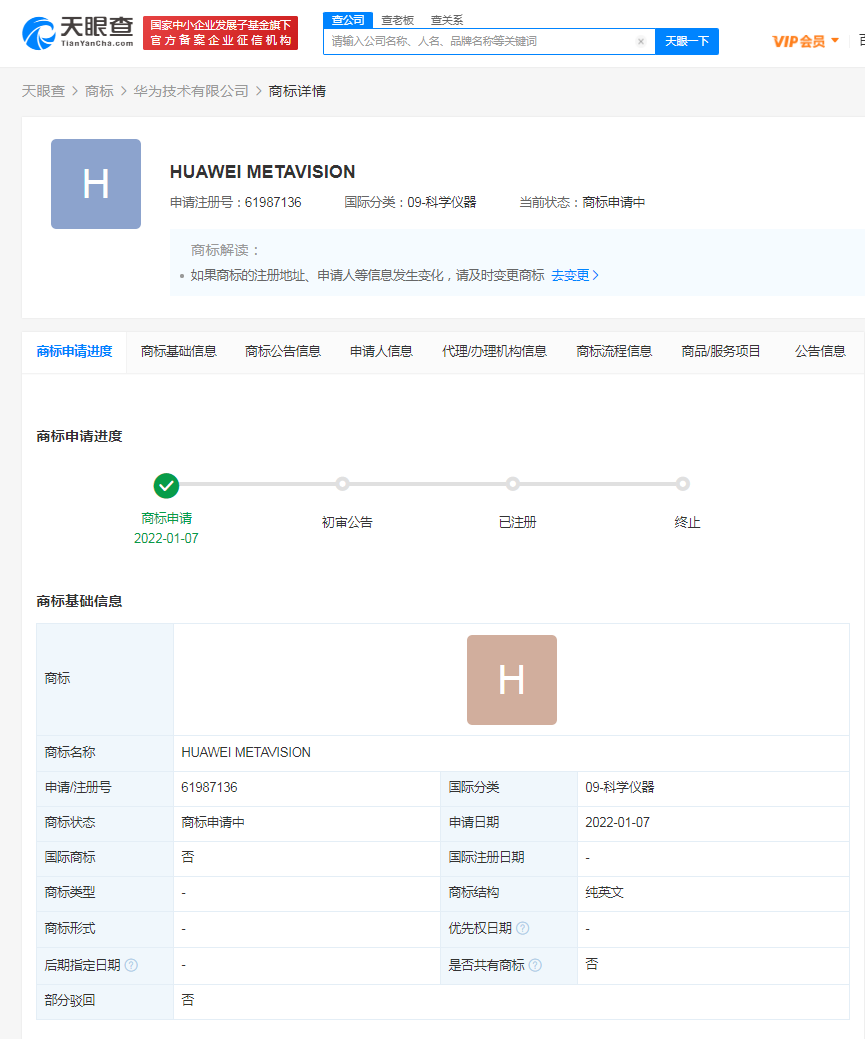Click the 初审公告 progress step circle
This screenshot has height=1039, width=865.
pos(342,484)
